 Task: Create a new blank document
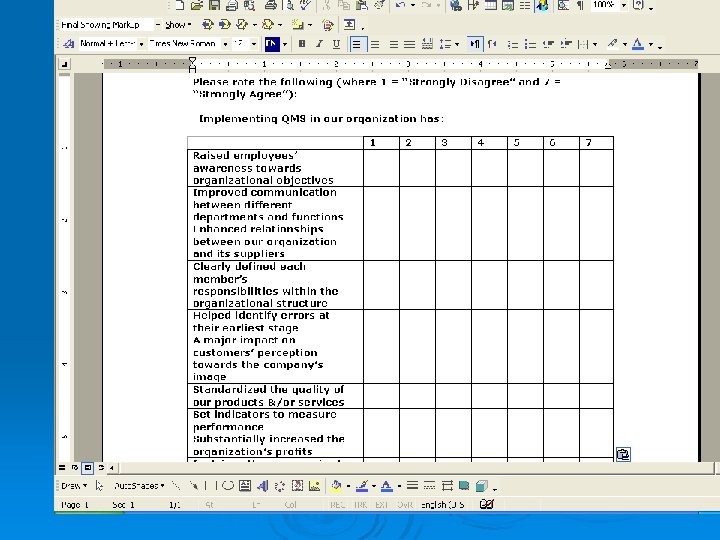point(180,6)
